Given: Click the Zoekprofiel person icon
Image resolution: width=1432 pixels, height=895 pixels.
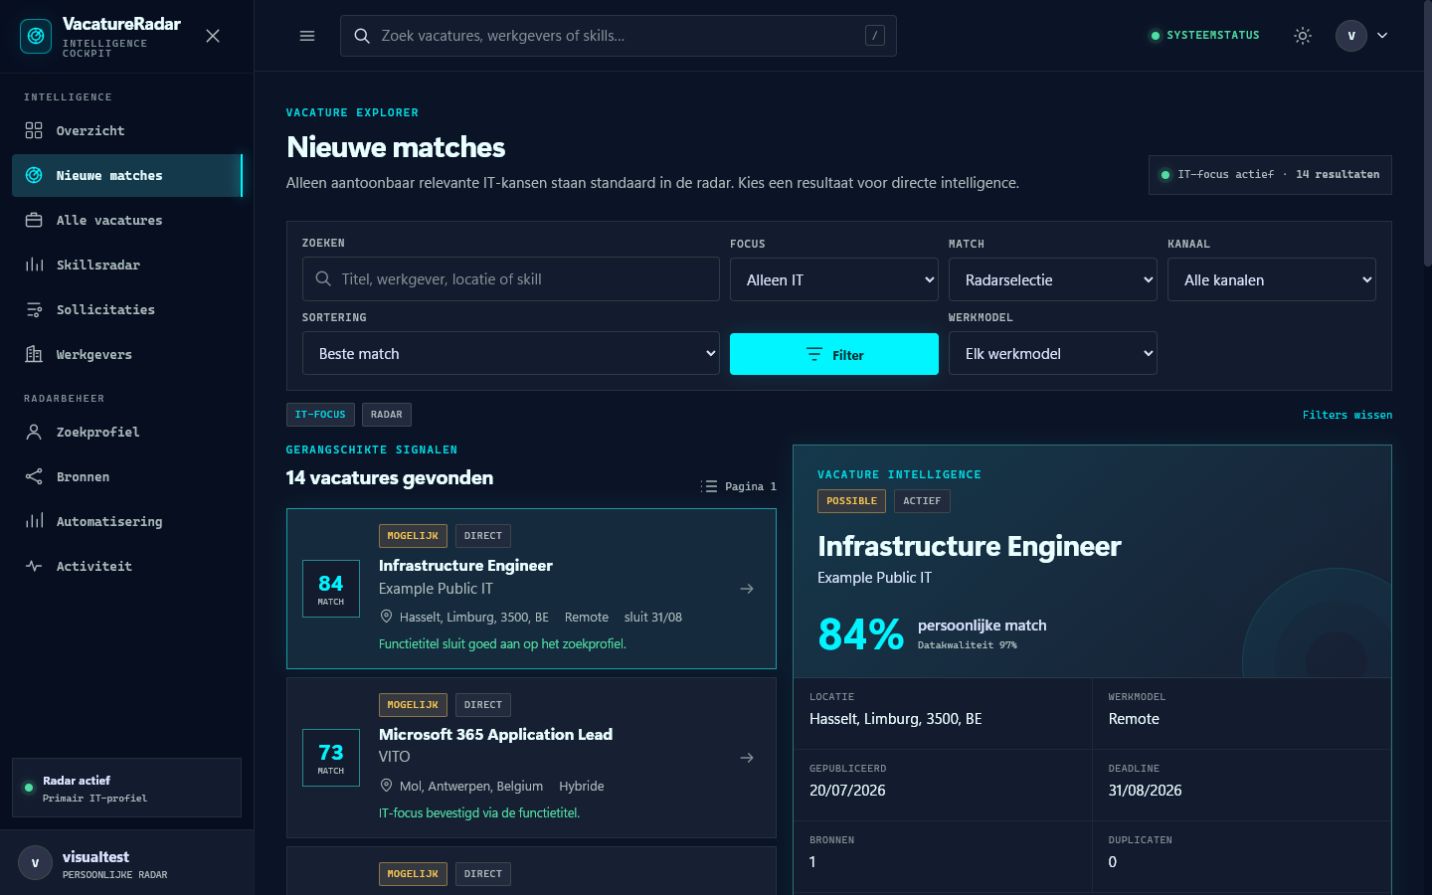Looking at the screenshot, I should [x=34, y=432].
